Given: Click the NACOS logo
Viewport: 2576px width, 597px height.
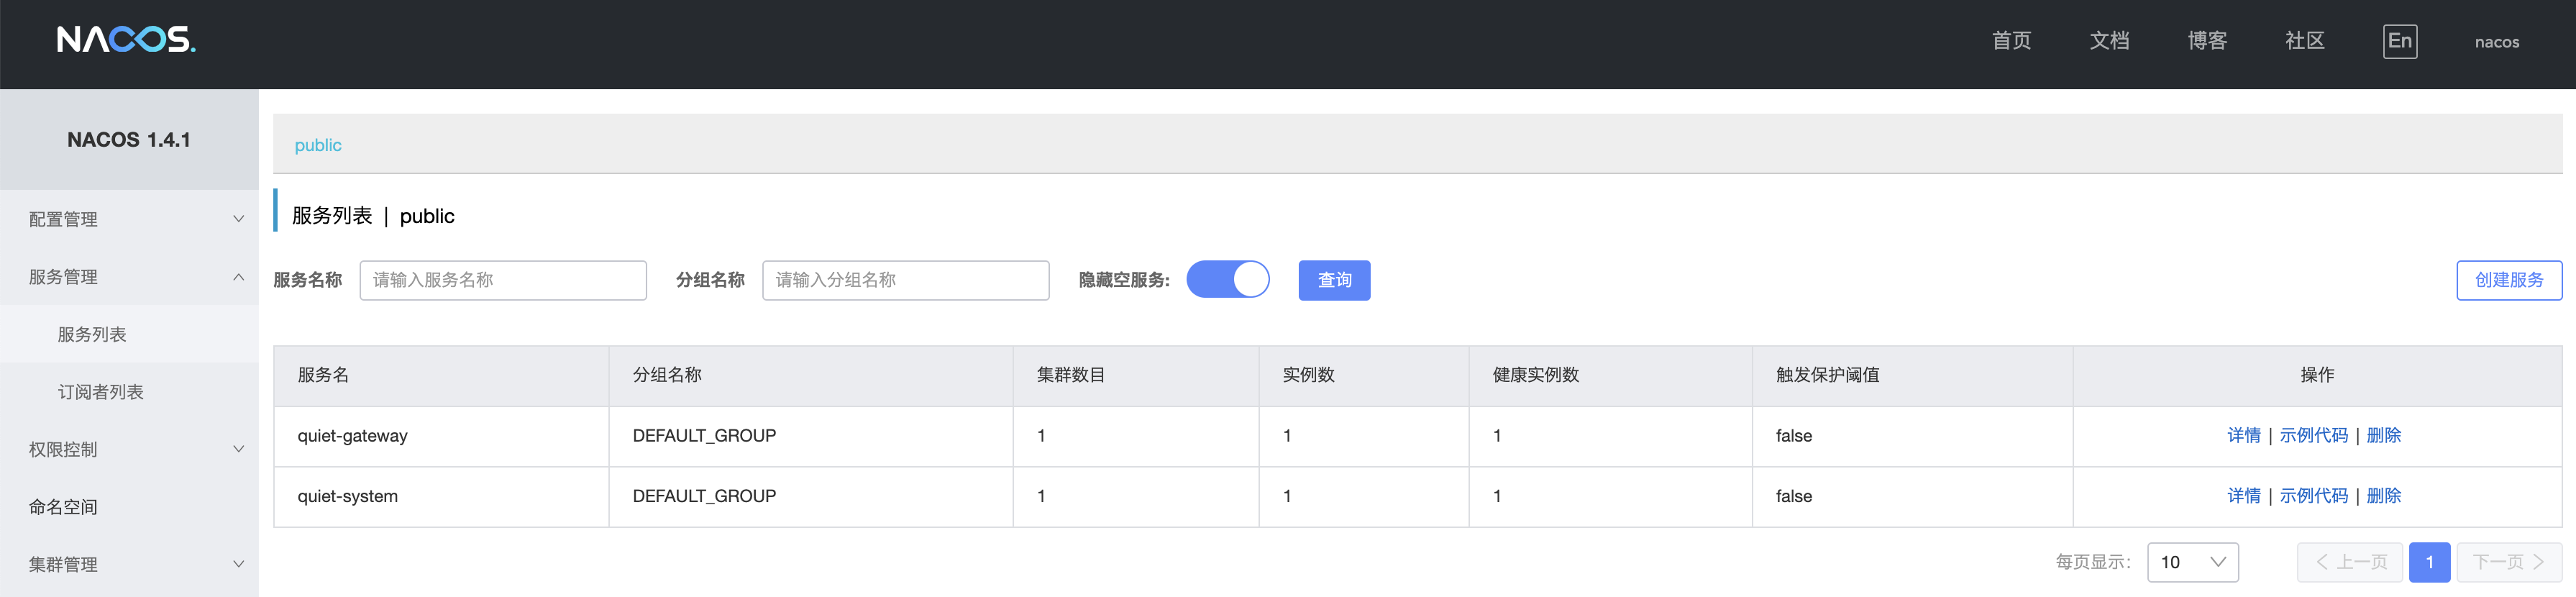Looking at the screenshot, I should 126,40.
